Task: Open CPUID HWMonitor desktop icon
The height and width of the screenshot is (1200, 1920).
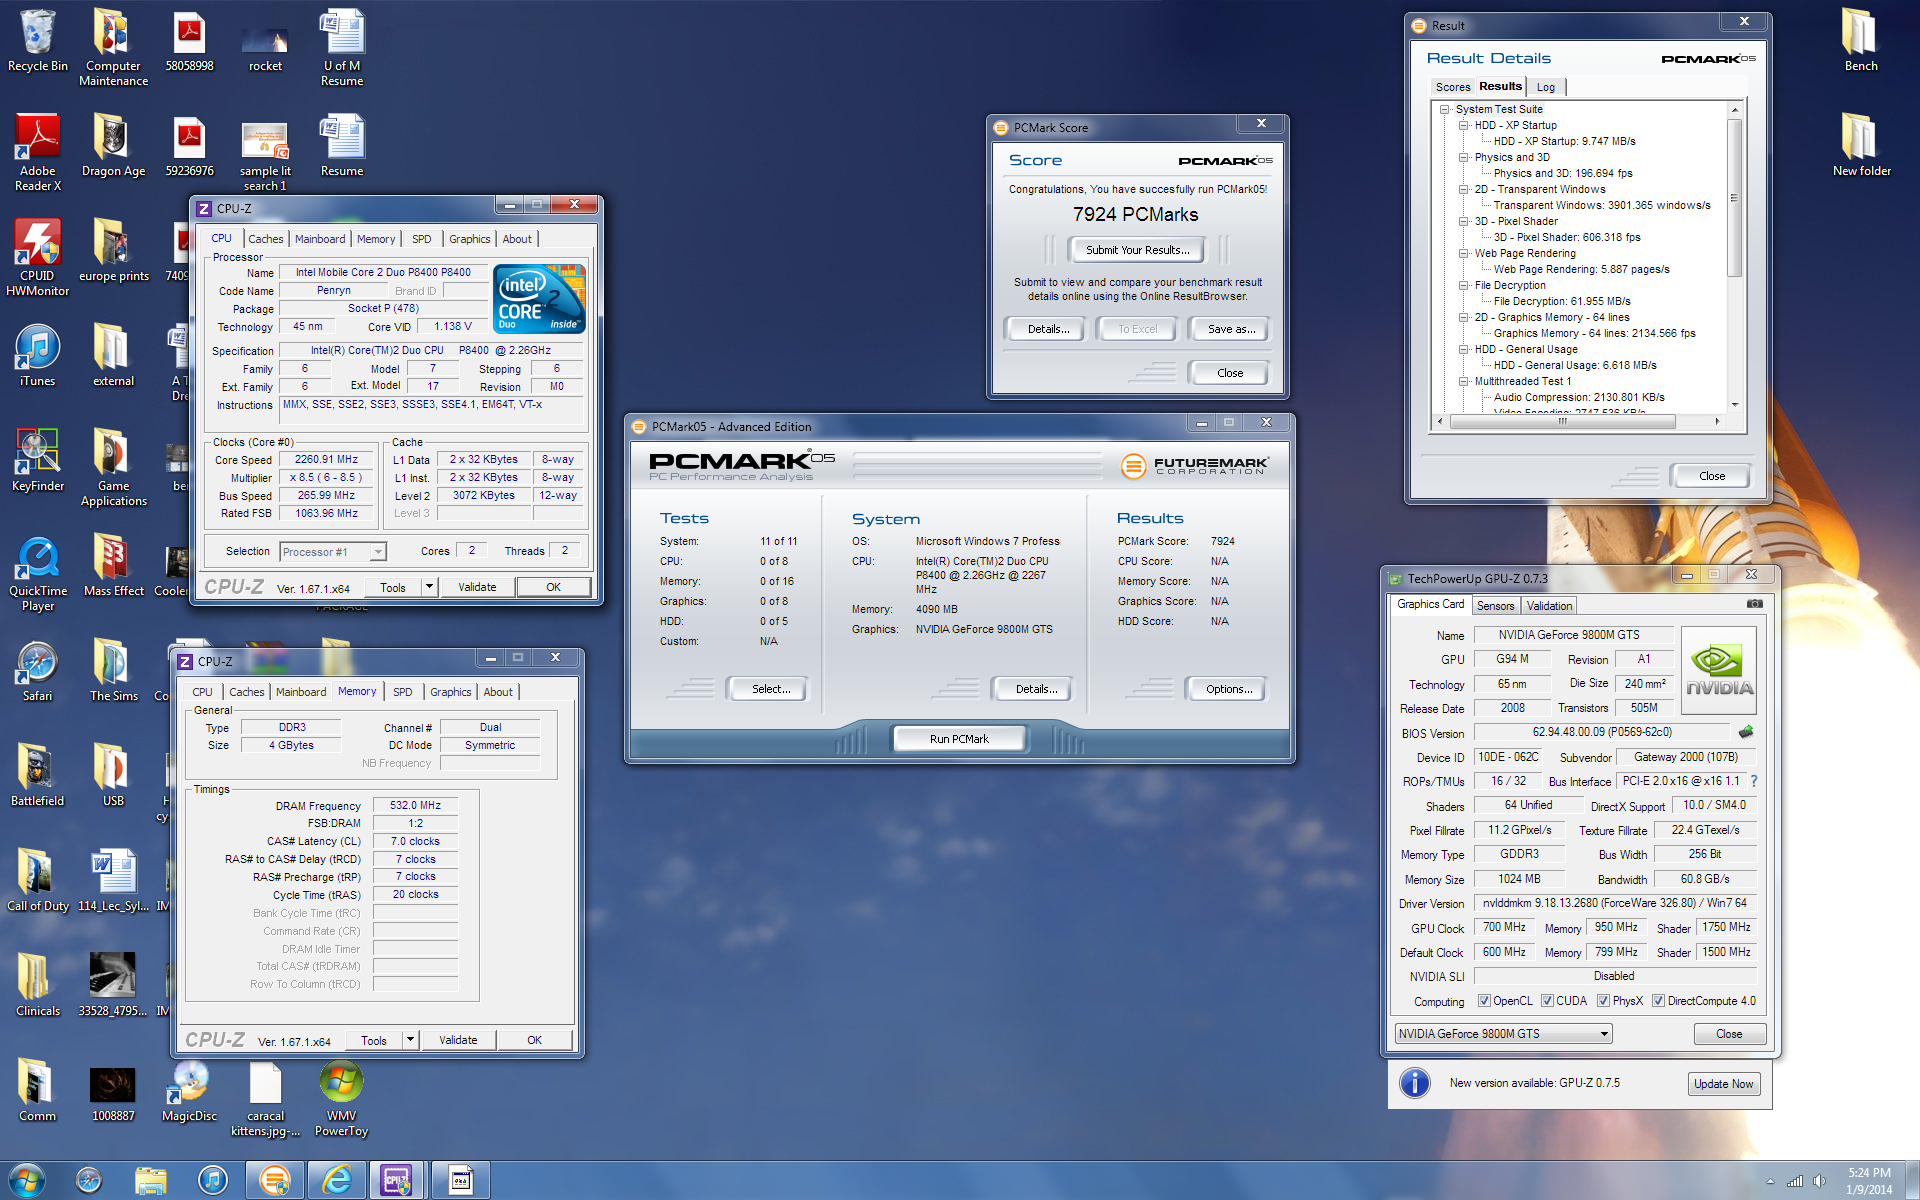Action: click(38, 257)
